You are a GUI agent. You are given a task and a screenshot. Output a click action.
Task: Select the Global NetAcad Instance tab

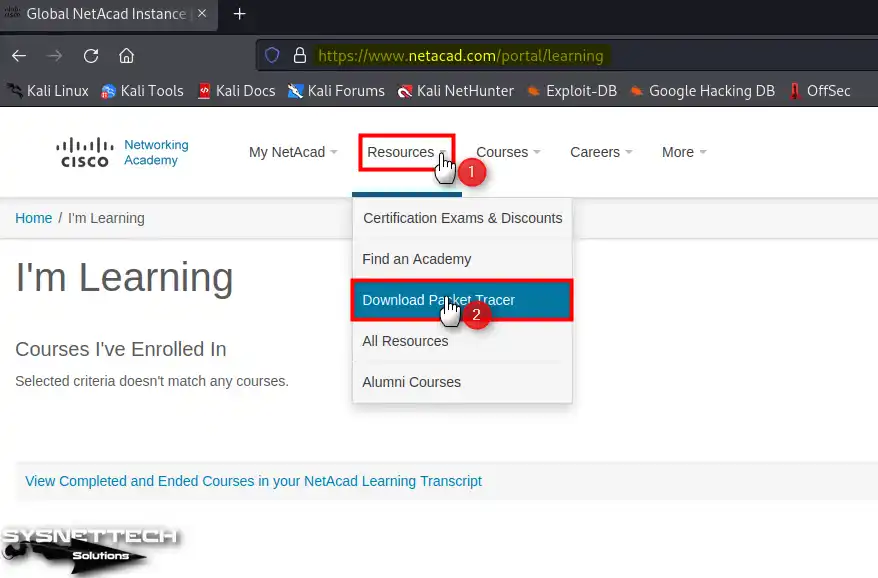click(109, 14)
